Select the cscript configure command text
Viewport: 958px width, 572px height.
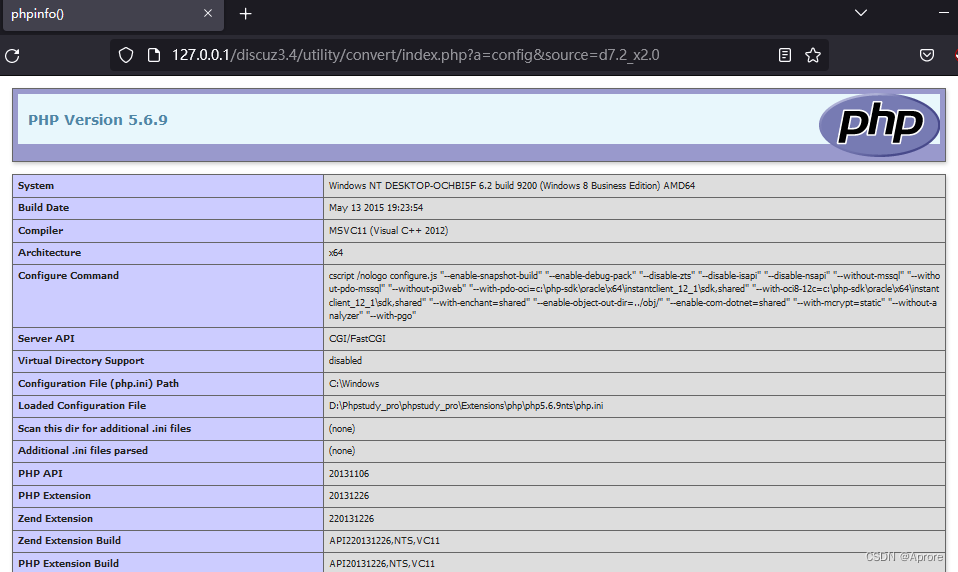(x=634, y=296)
